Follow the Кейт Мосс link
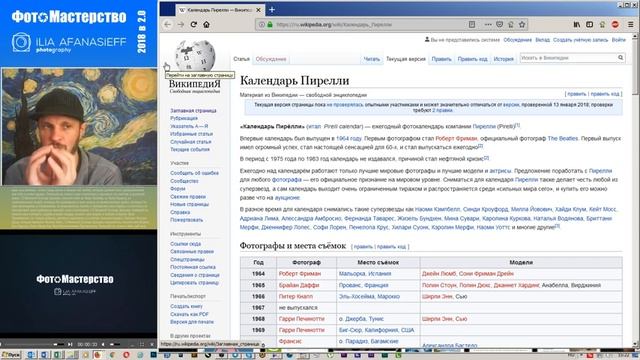Image resolution: width=640 pixels, height=360 pixels. tap(602, 209)
